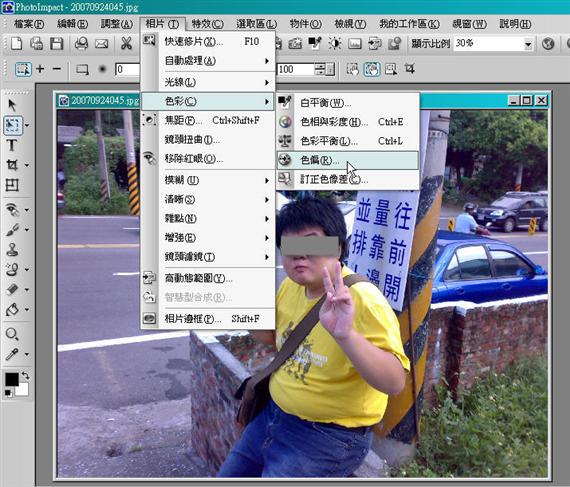Select the Eyedropper tool
The width and height of the screenshot is (570, 487).
(12, 354)
